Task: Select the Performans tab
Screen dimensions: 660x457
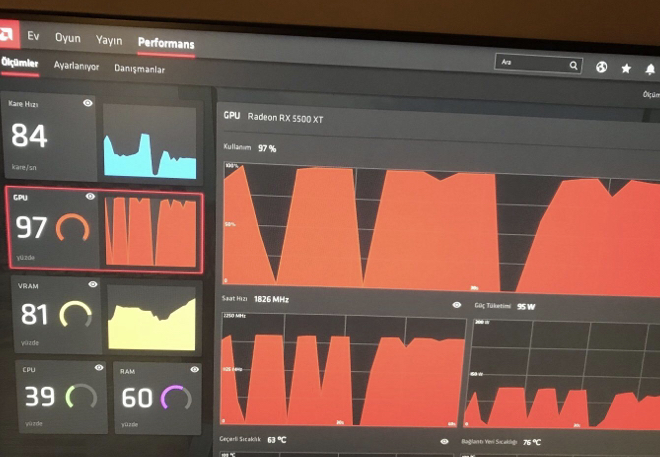Action: [166, 43]
